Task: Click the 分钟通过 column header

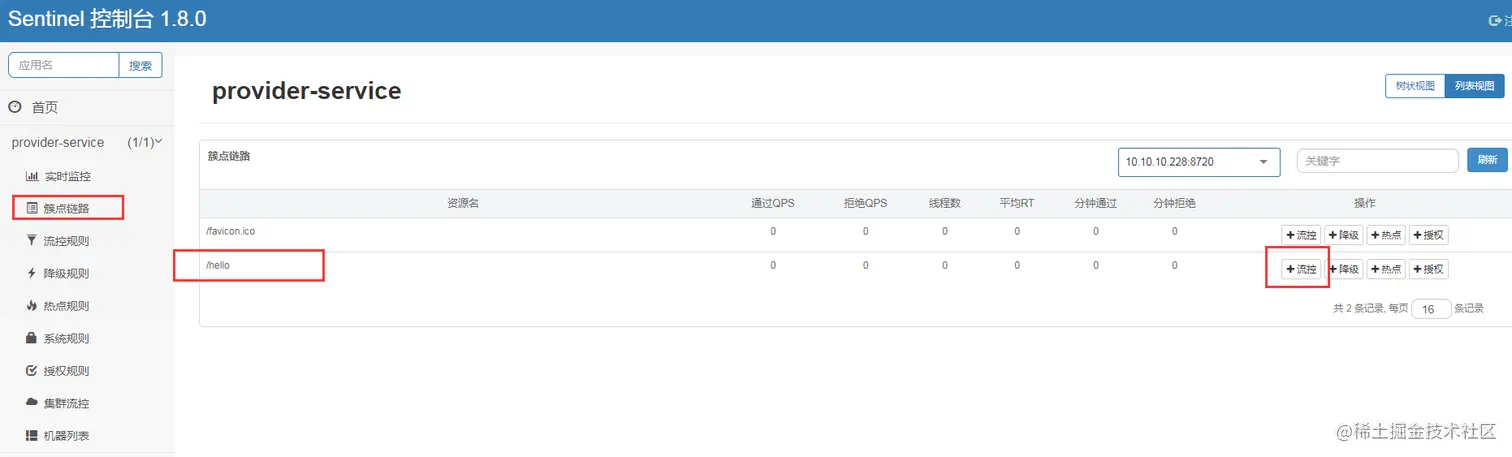Action: [x=1095, y=203]
